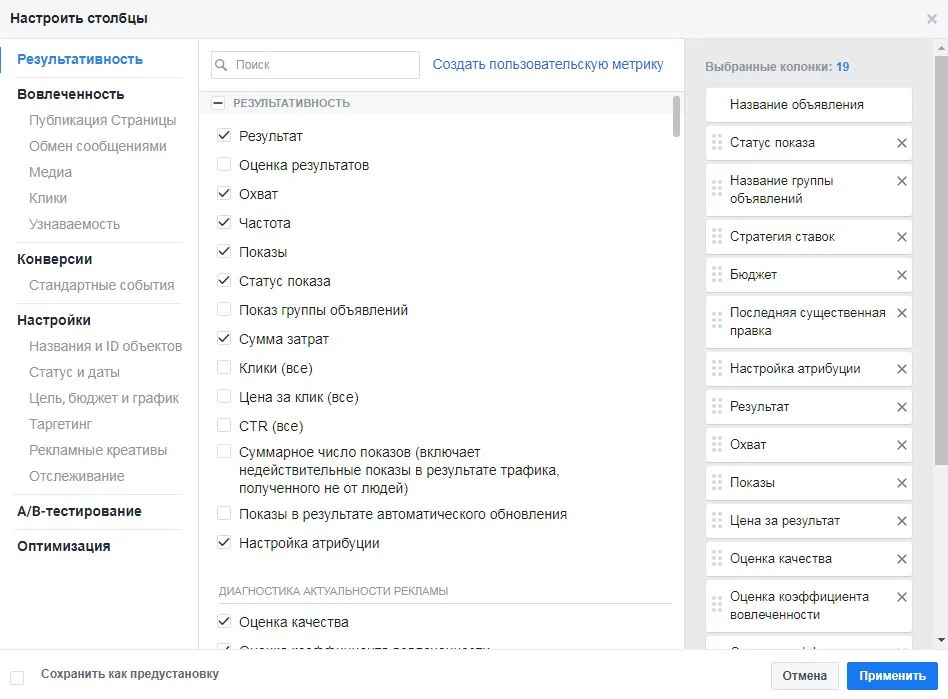Remove the Статус показа column with X
The width and height of the screenshot is (948, 699).
tap(901, 143)
